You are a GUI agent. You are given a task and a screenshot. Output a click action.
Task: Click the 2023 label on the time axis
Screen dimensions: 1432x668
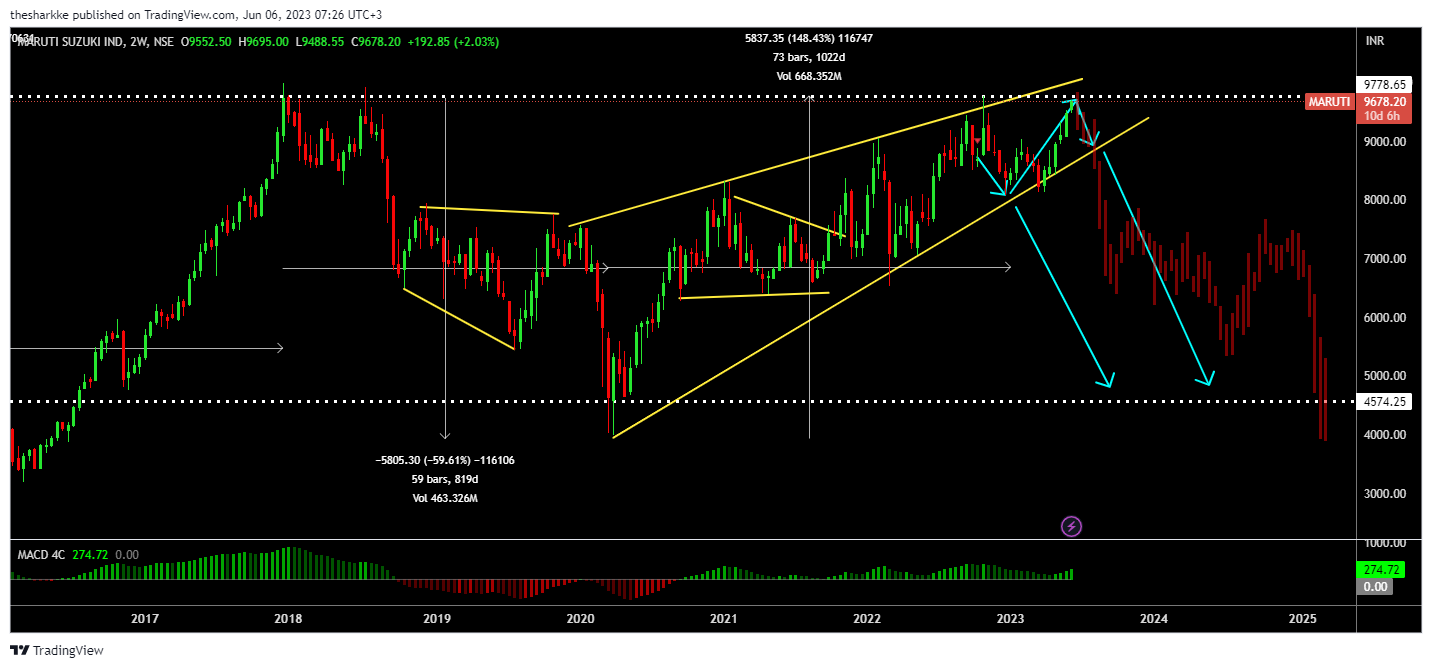[x=1010, y=620]
